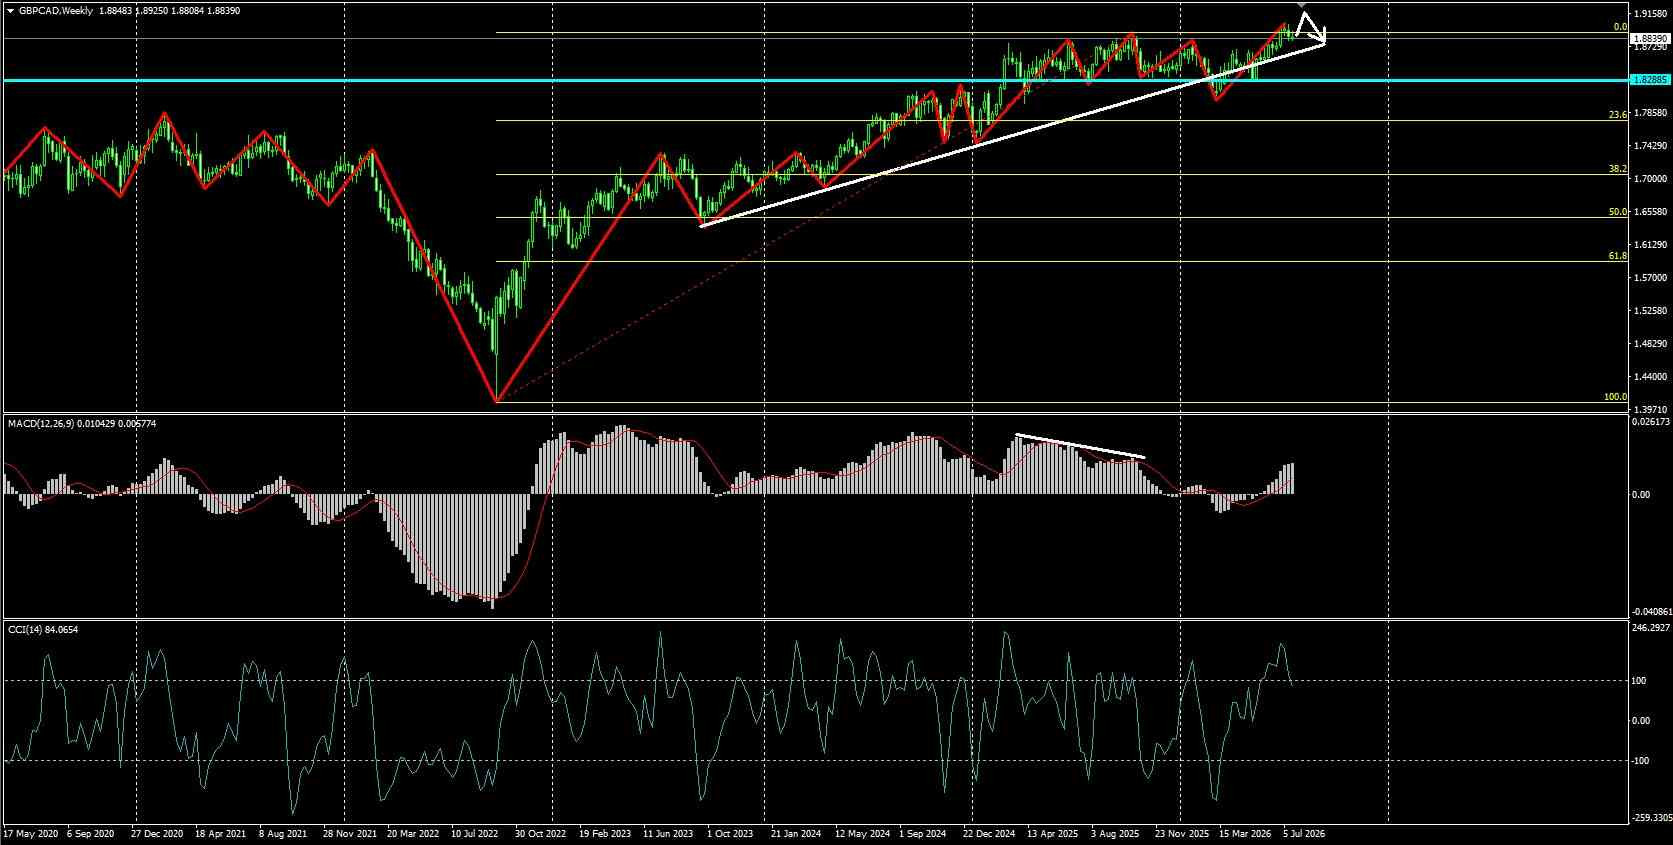Click the current price tag 1.88390 on the price scale
Screen dimensions: 1673x845
click(1650, 37)
